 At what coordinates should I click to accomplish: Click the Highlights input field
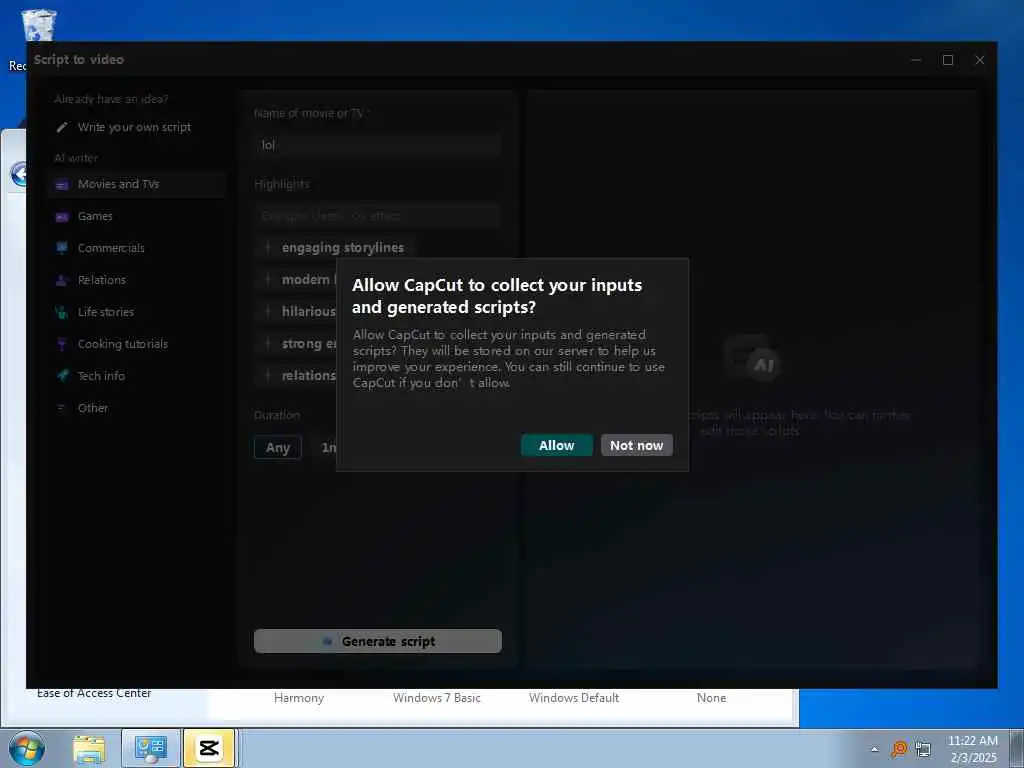[x=377, y=216]
